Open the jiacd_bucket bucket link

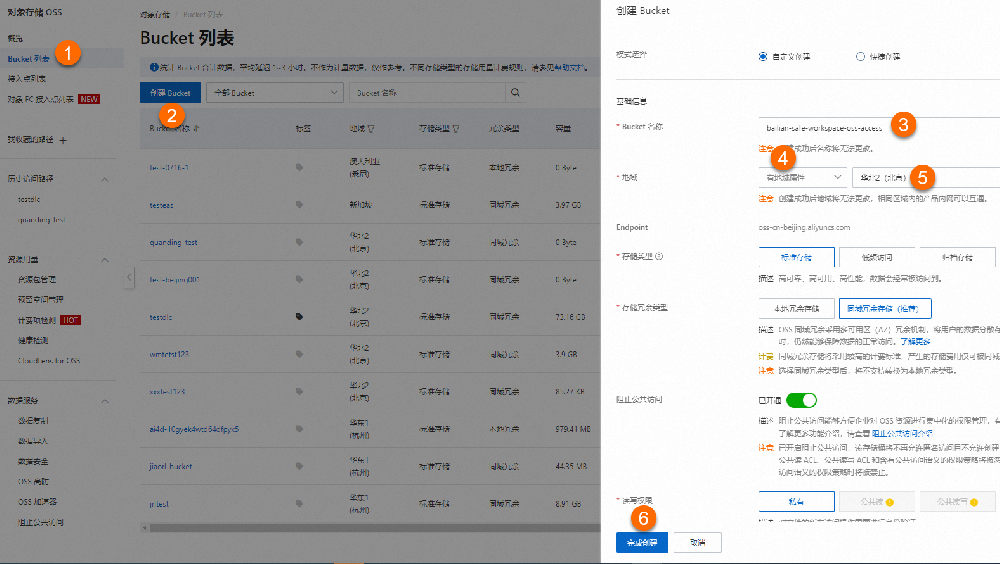[x=170, y=466]
